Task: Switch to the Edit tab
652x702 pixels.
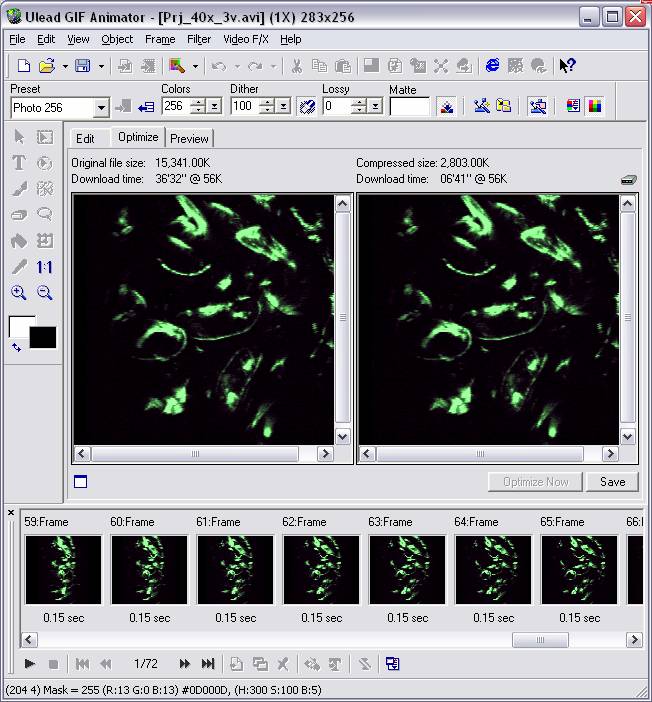Action: tap(85, 138)
